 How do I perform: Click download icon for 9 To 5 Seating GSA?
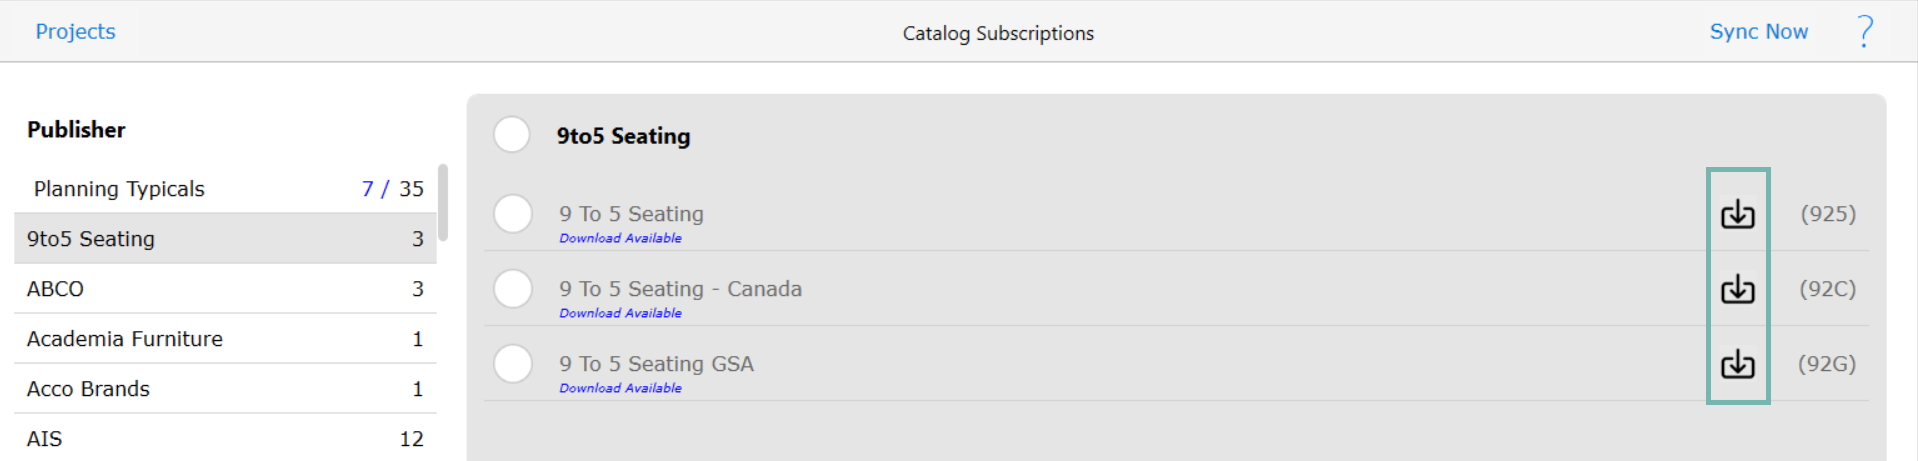tap(1737, 364)
